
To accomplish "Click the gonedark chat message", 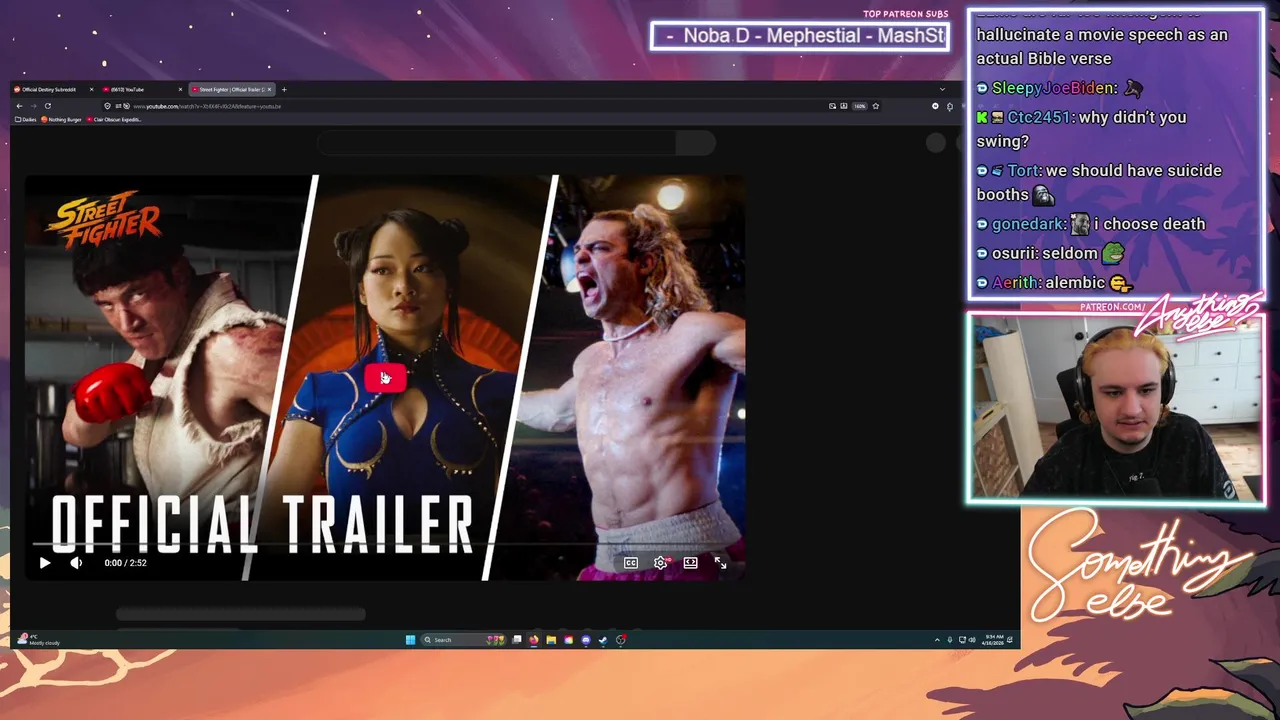I will point(1091,224).
